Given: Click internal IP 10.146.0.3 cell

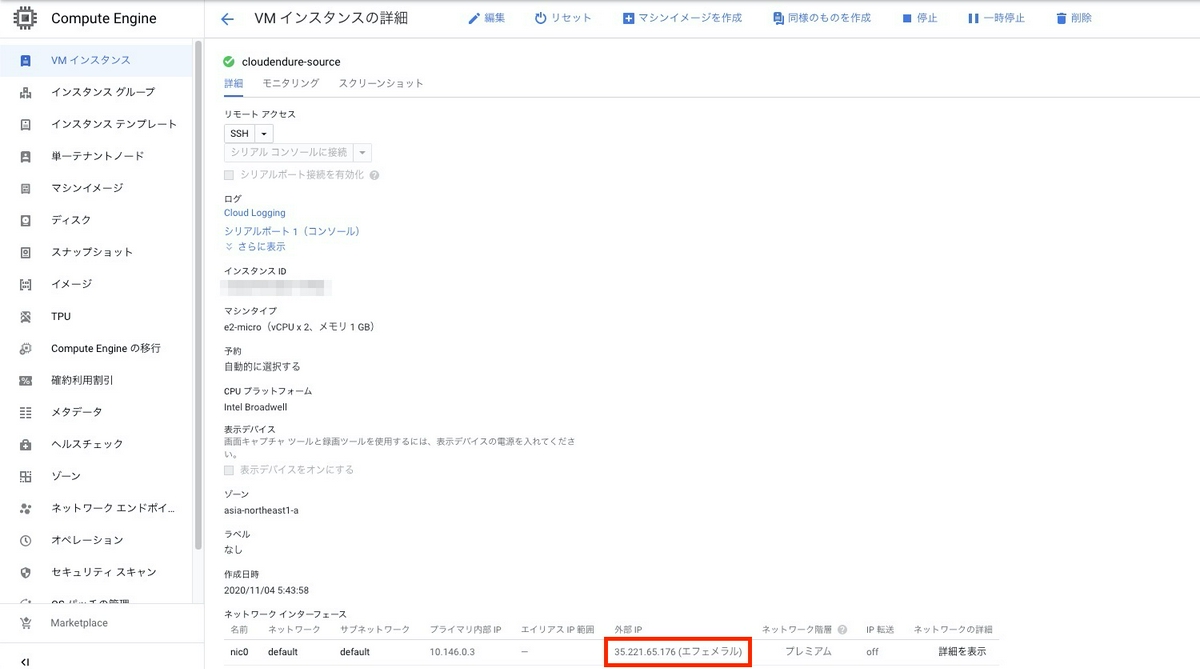Looking at the screenshot, I should click(x=452, y=652).
